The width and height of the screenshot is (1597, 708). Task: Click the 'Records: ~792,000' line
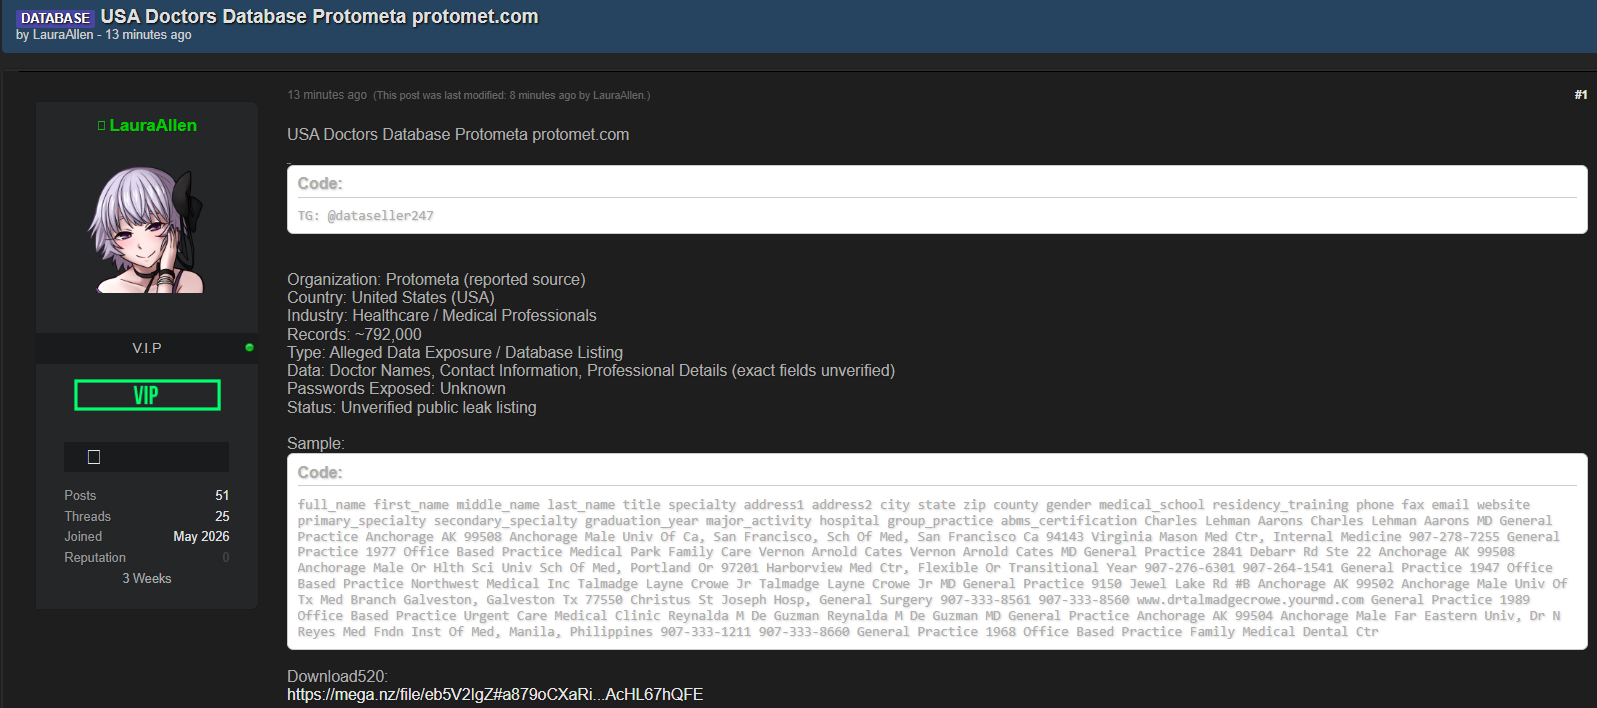point(354,334)
